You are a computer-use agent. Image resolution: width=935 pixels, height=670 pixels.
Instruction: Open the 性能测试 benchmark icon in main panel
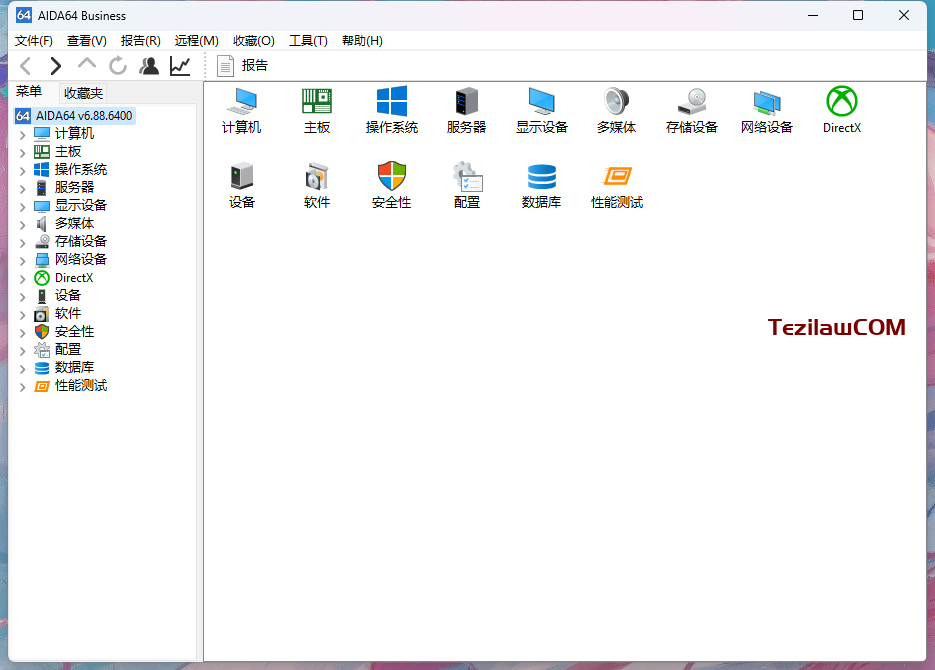pos(617,185)
